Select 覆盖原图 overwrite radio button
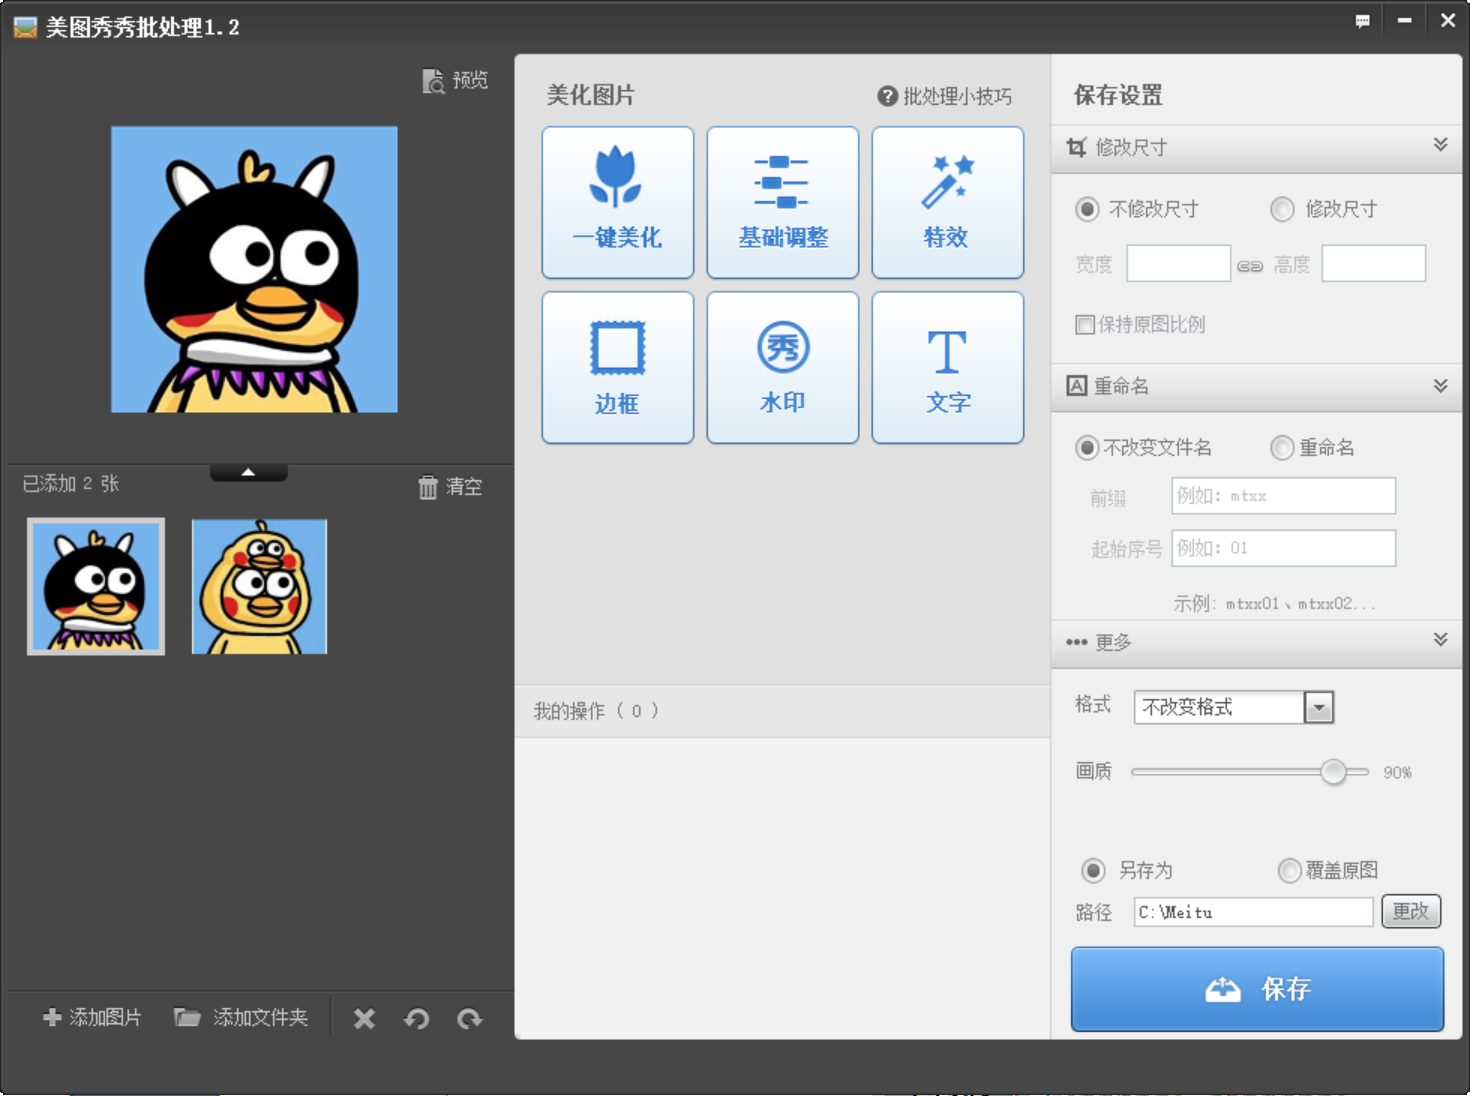Screen dimensions: 1470x1096 pos(1290,870)
